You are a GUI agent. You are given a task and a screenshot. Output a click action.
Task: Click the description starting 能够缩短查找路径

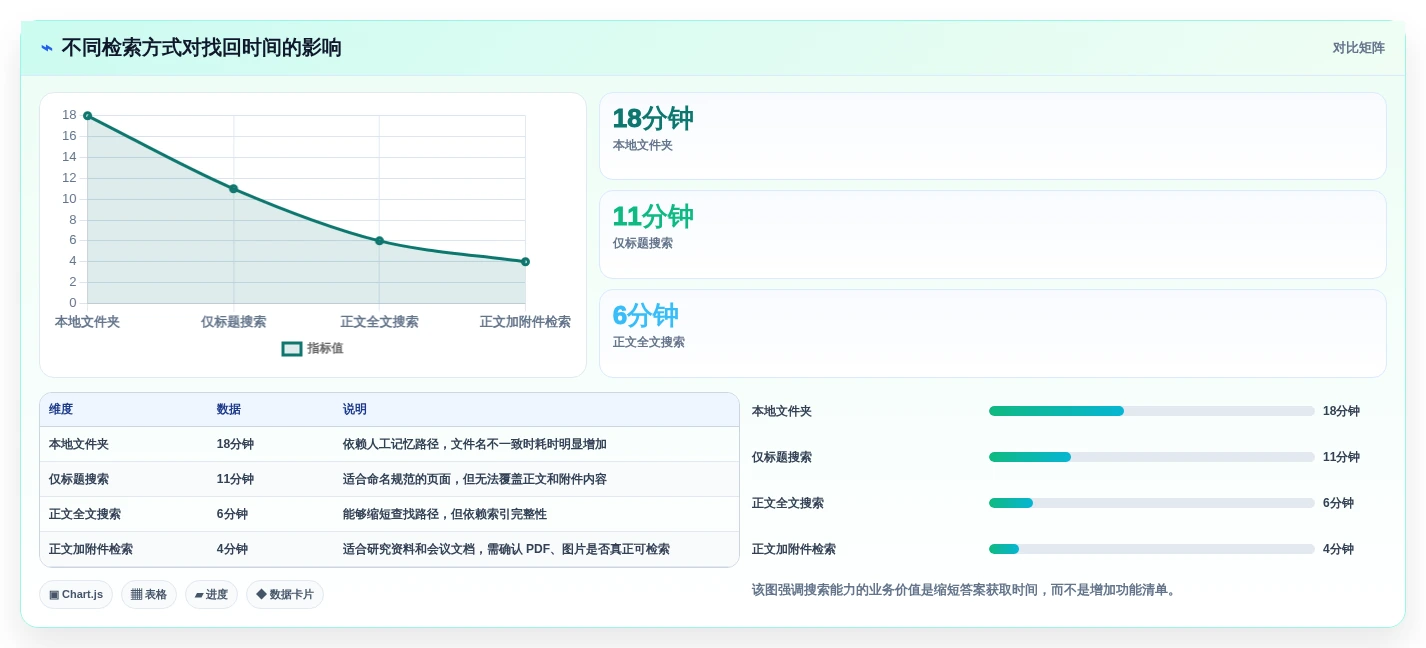coord(445,515)
